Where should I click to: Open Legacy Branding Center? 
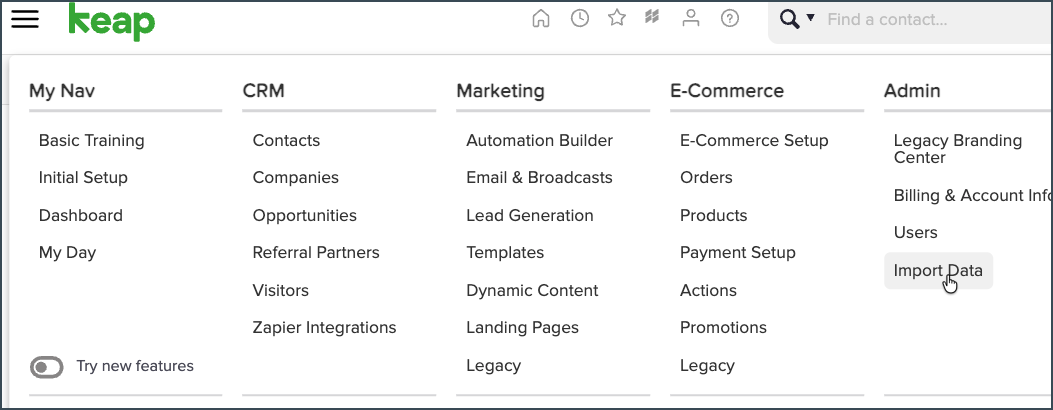[x=958, y=149]
